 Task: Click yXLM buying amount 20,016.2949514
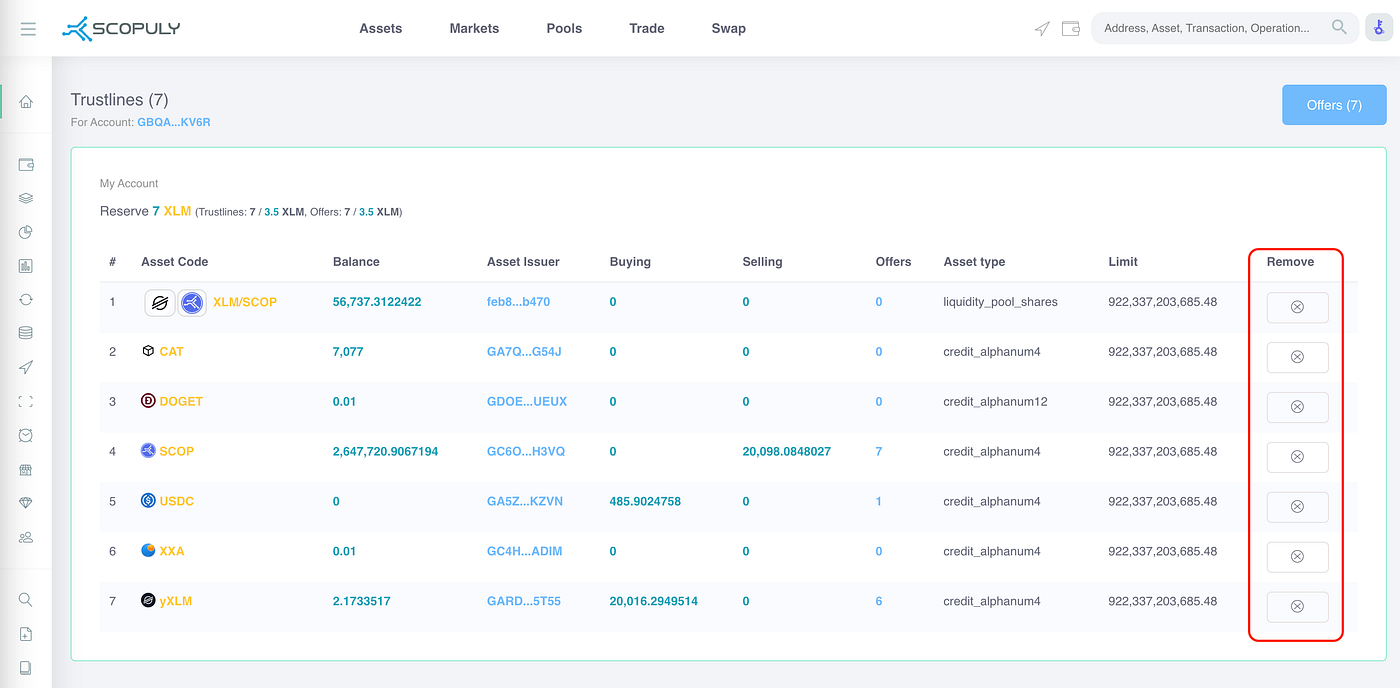point(654,602)
